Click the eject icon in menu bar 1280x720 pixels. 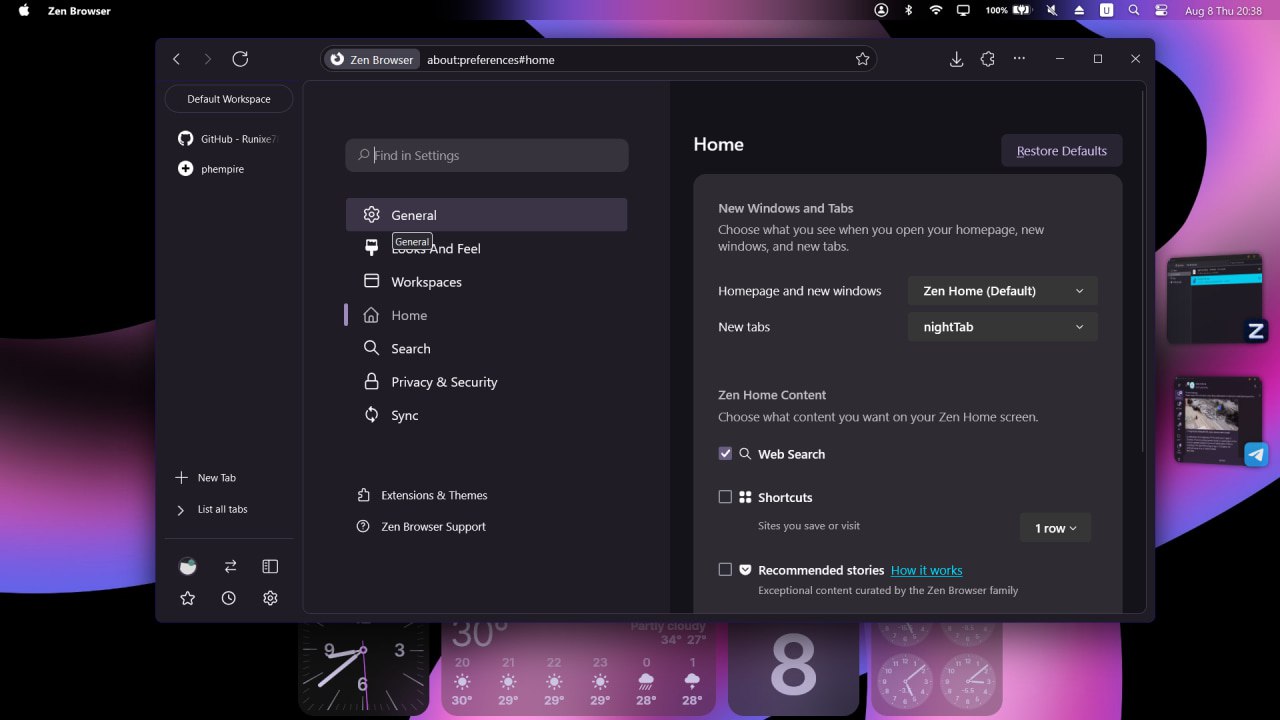pyautogui.click(x=1079, y=10)
